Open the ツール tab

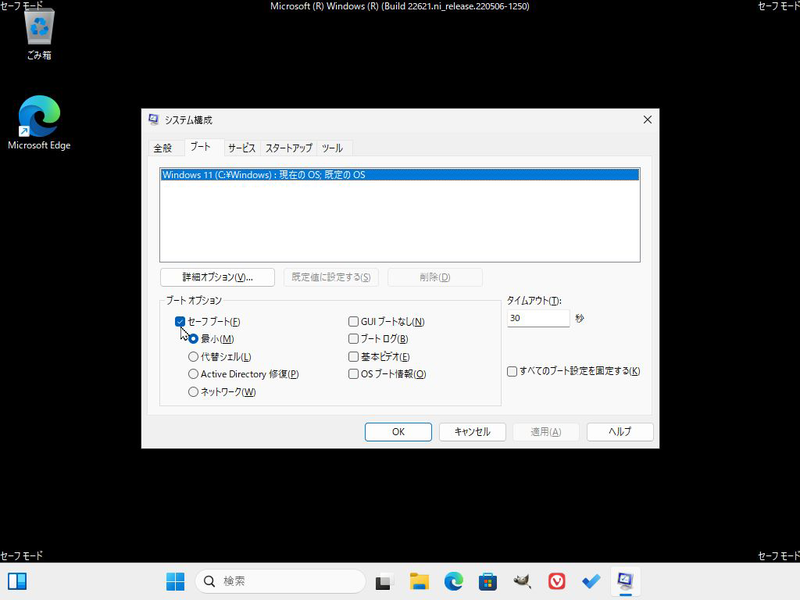(332, 148)
